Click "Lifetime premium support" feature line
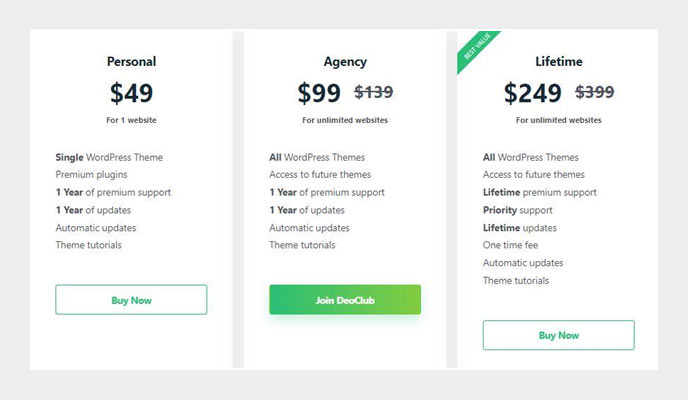The image size is (688, 400). (x=539, y=192)
